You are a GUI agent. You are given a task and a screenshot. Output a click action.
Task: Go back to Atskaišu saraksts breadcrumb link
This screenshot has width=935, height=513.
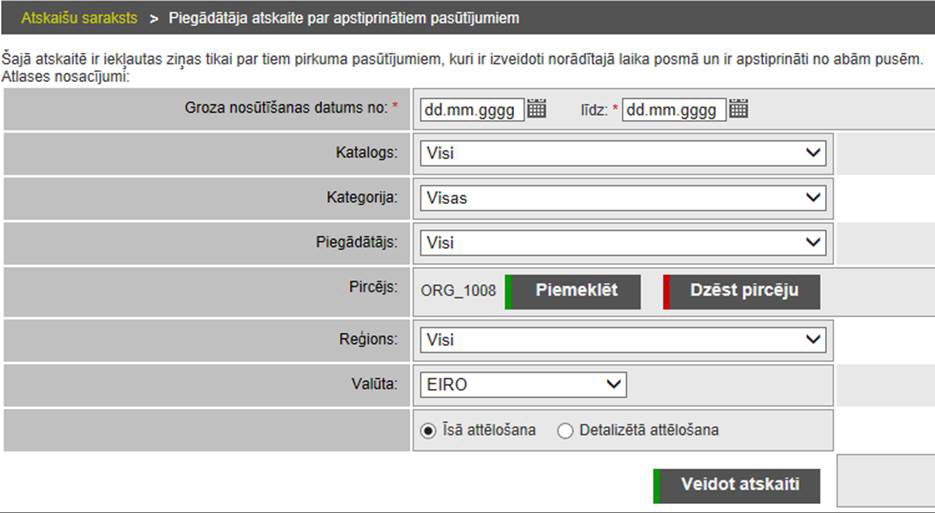[79, 18]
